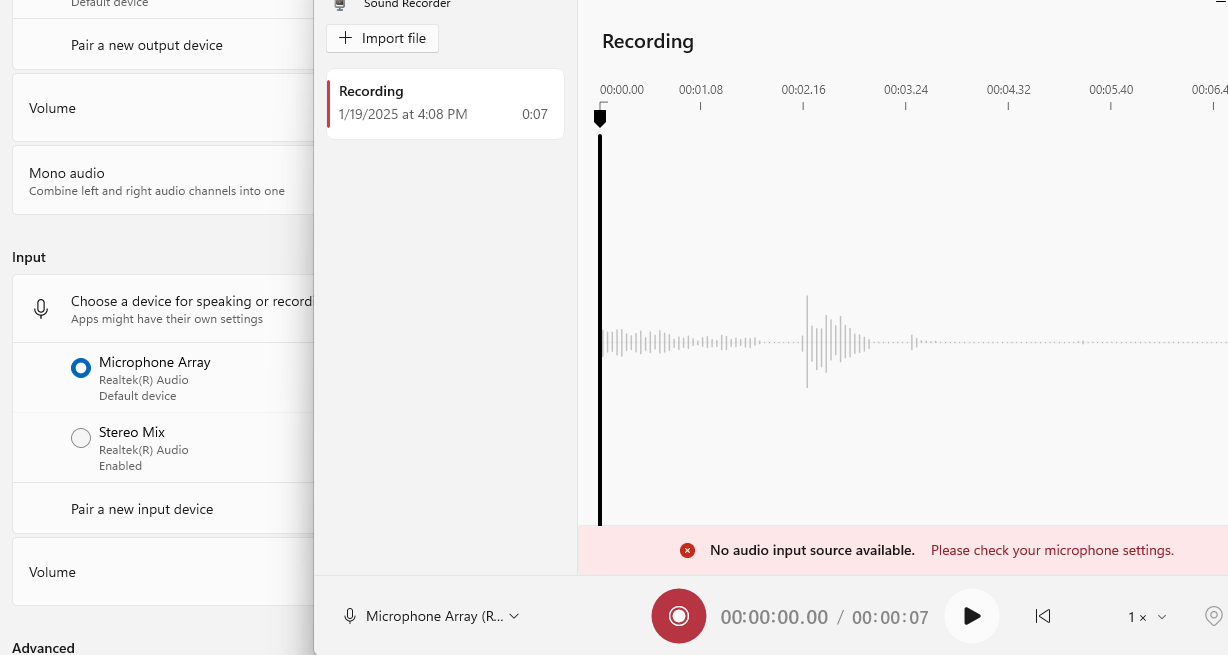The height and width of the screenshot is (655, 1228).
Task: Click the Import file button
Action: (382, 38)
